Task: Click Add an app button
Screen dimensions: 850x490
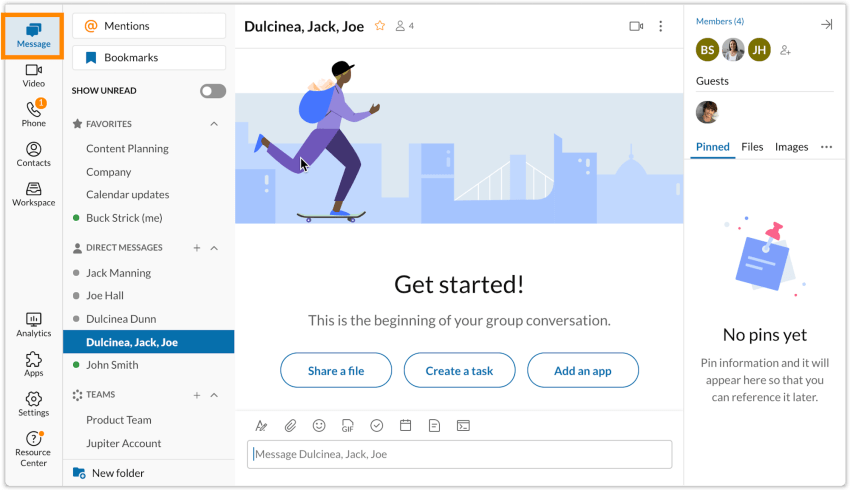Action: click(583, 371)
